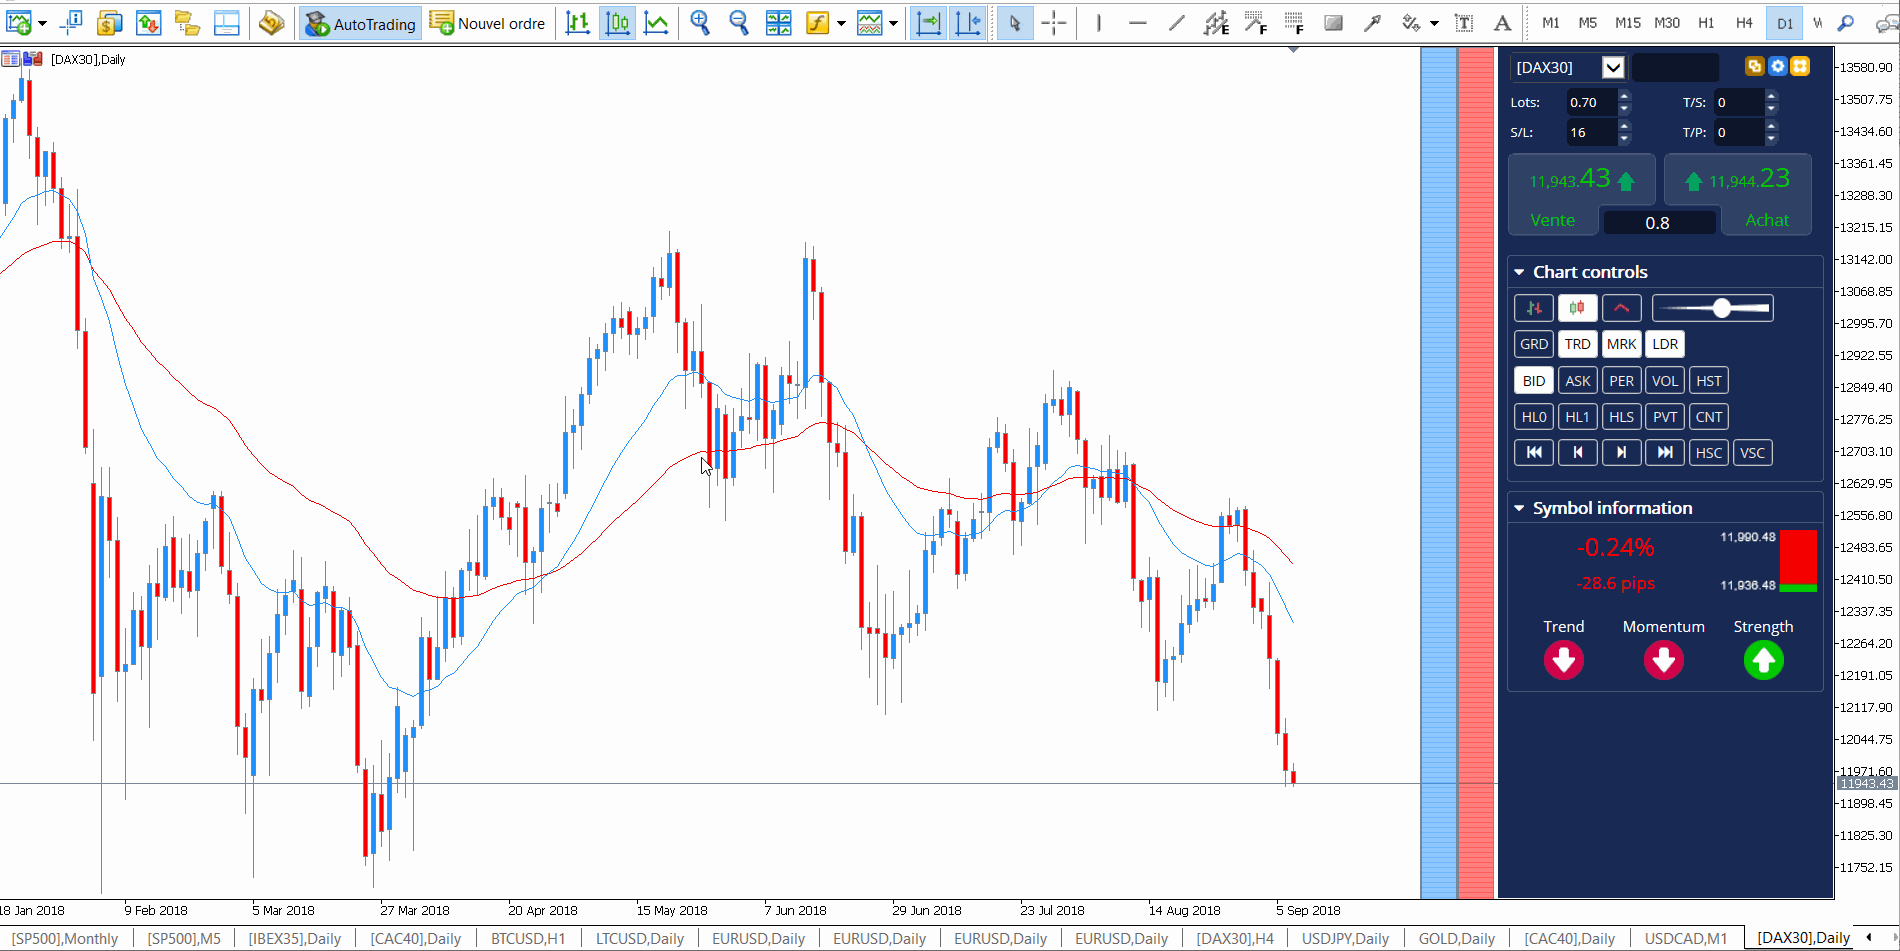Open the arrows objects dropdown

coord(1435,23)
